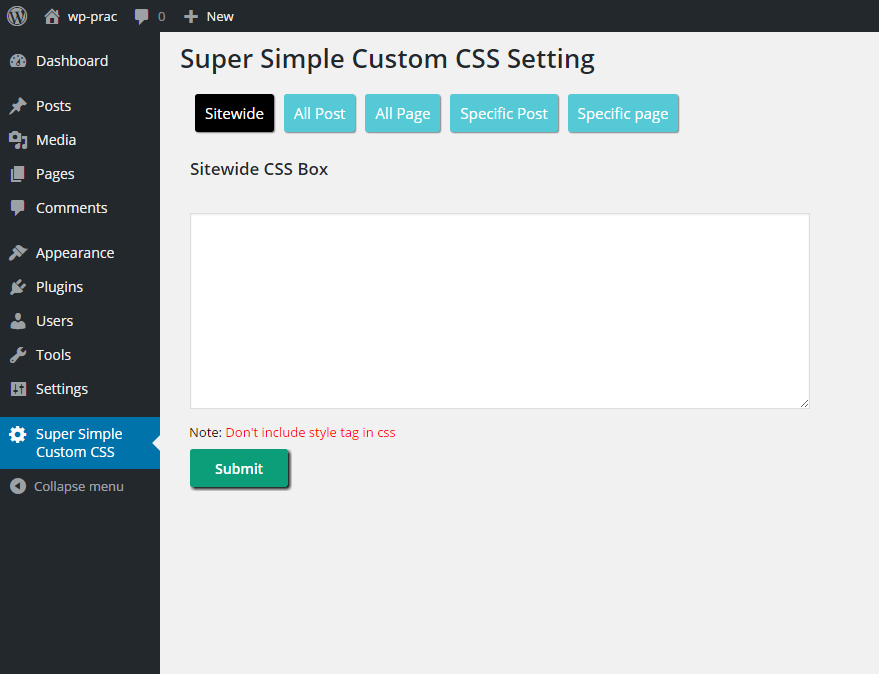Viewport: 879px width, 674px height.
Task: Click the Collapse menu label
Action: [x=78, y=487]
